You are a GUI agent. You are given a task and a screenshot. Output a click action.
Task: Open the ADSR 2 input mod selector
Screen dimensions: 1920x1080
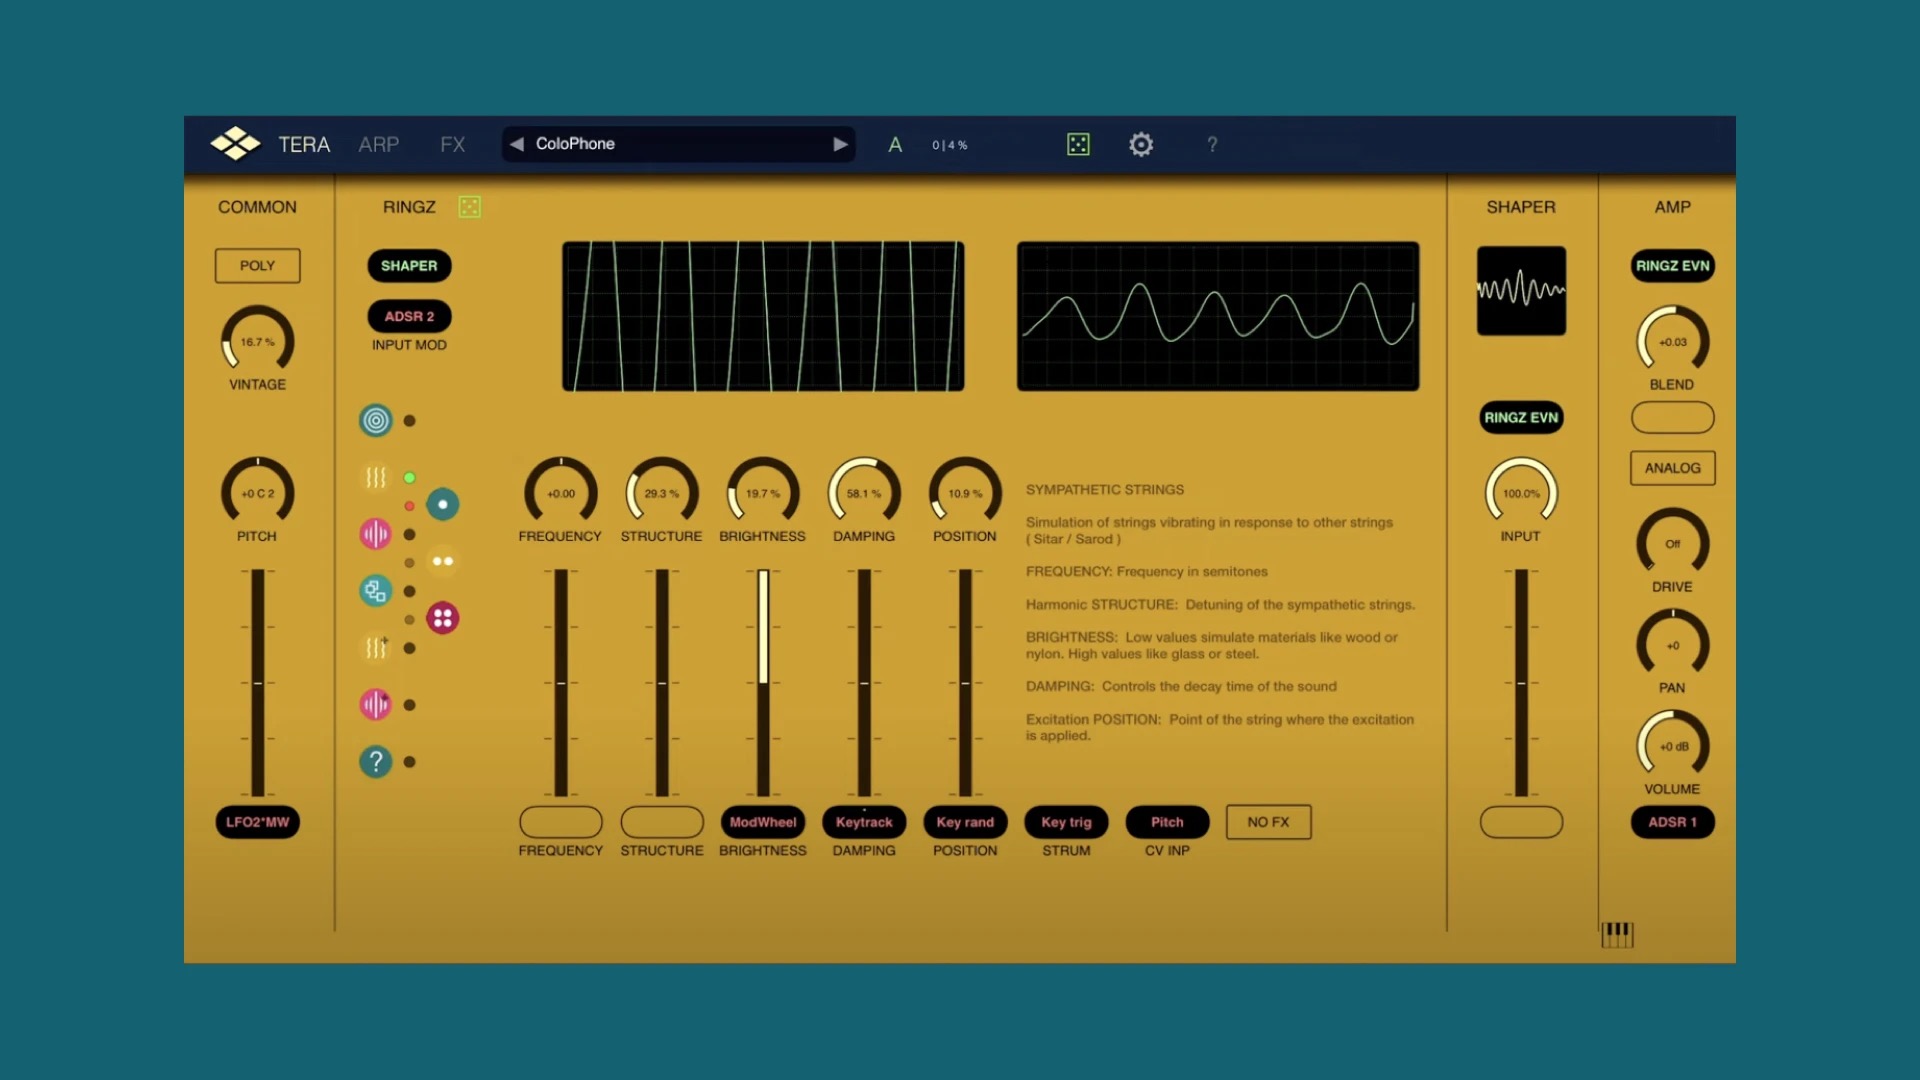[x=409, y=316]
